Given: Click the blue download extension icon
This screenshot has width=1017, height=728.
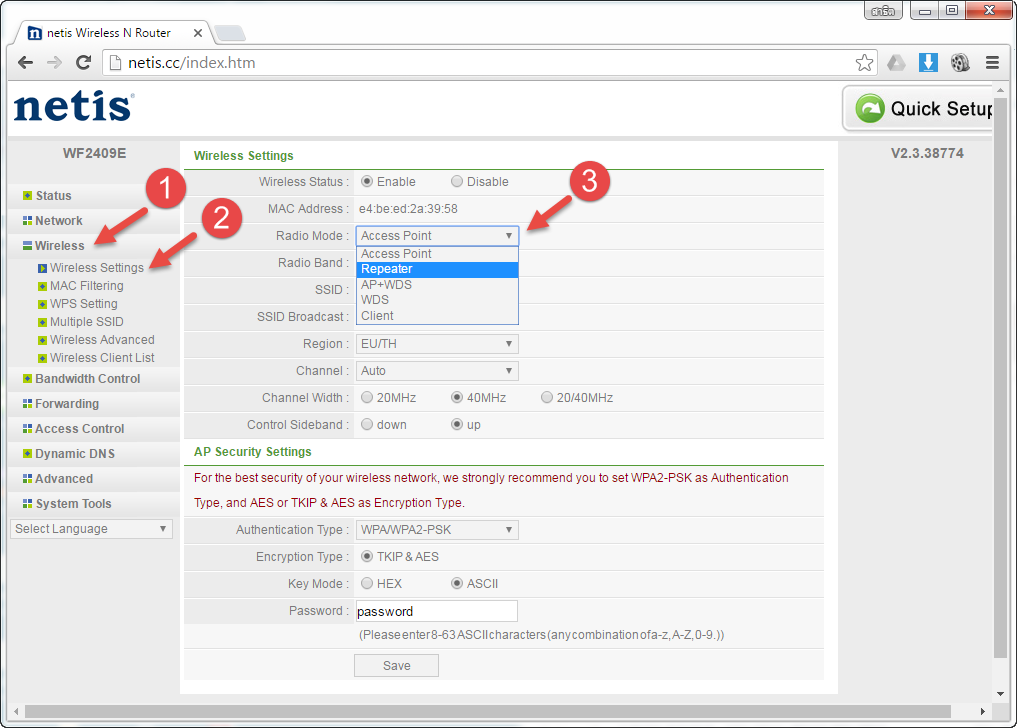Looking at the screenshot, I should coord(928,62).
